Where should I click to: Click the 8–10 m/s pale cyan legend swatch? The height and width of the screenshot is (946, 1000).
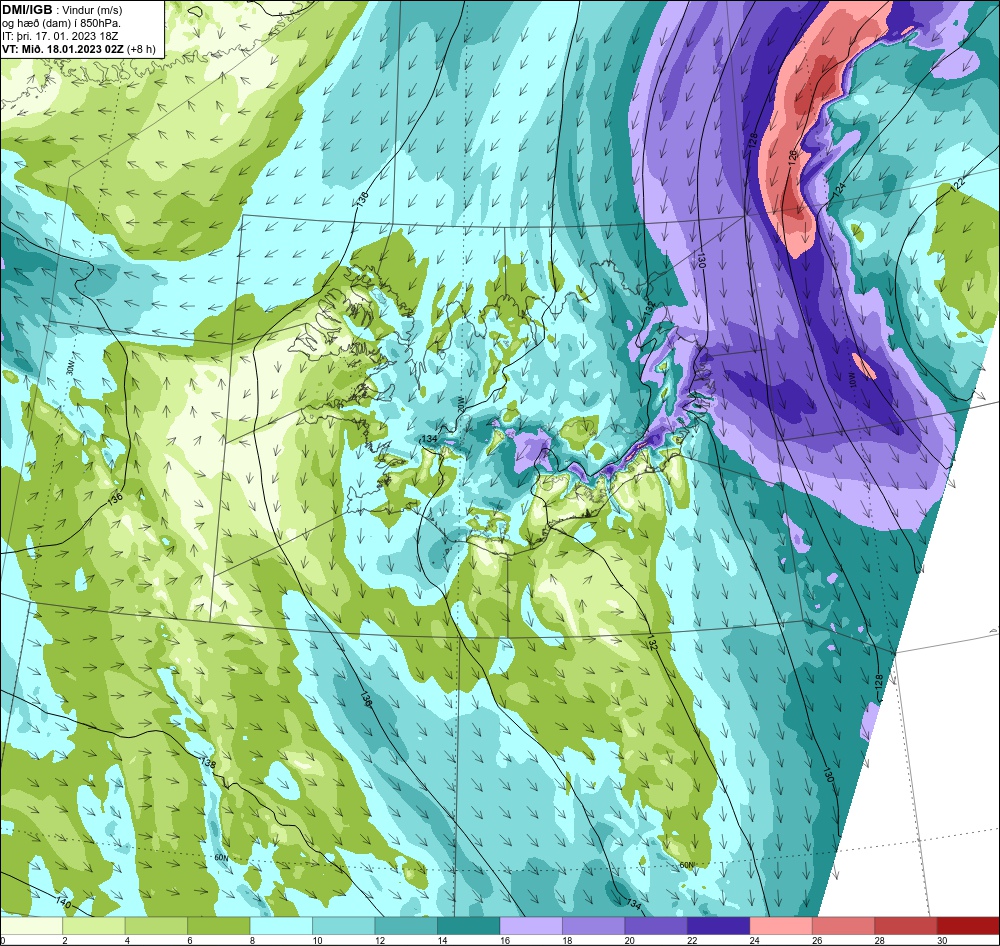[282, 926]
